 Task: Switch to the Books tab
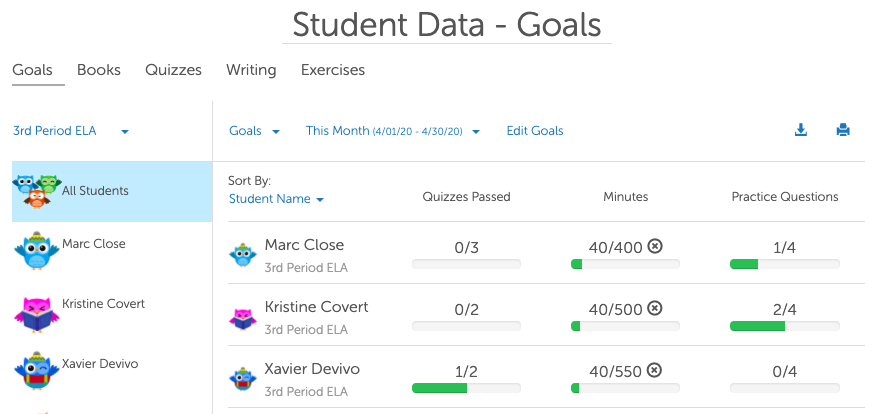(x=99, y=70)
